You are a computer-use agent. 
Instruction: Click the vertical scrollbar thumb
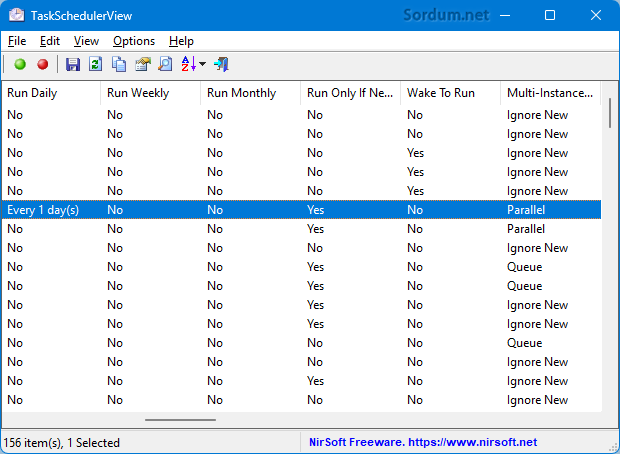[x=610, y=113]
